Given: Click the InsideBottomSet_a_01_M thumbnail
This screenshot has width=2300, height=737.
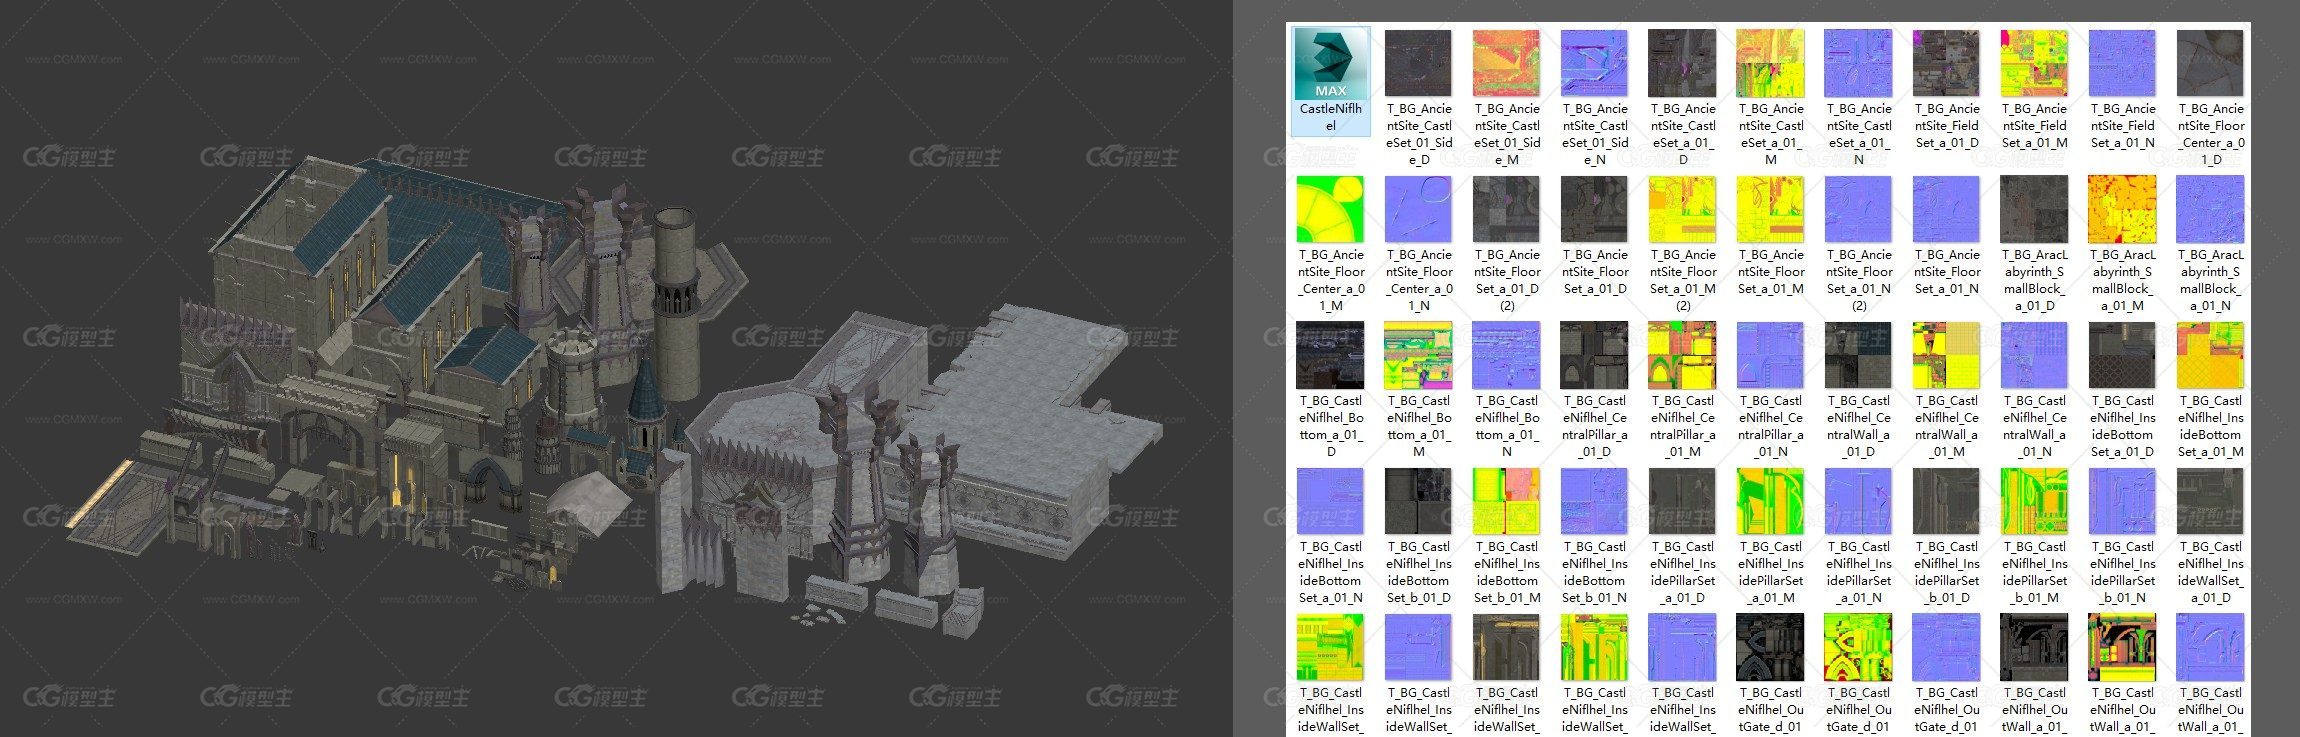Looking at the screenshot, I should point(2210,356).
